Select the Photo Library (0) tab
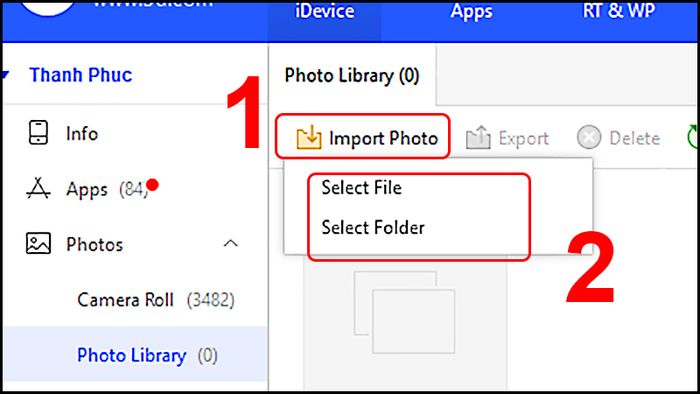The width and height of the screenshot is (700, 394). 352,75
